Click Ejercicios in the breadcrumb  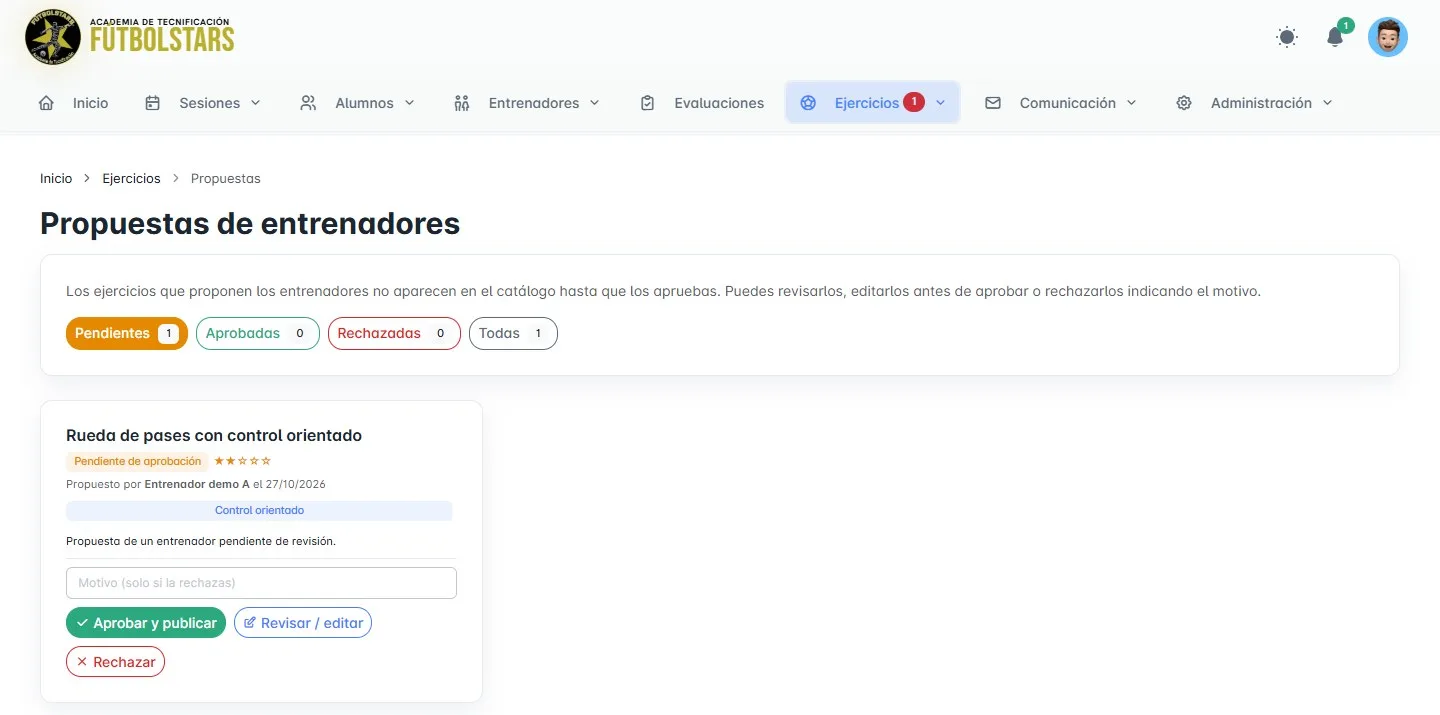[131, 178]
